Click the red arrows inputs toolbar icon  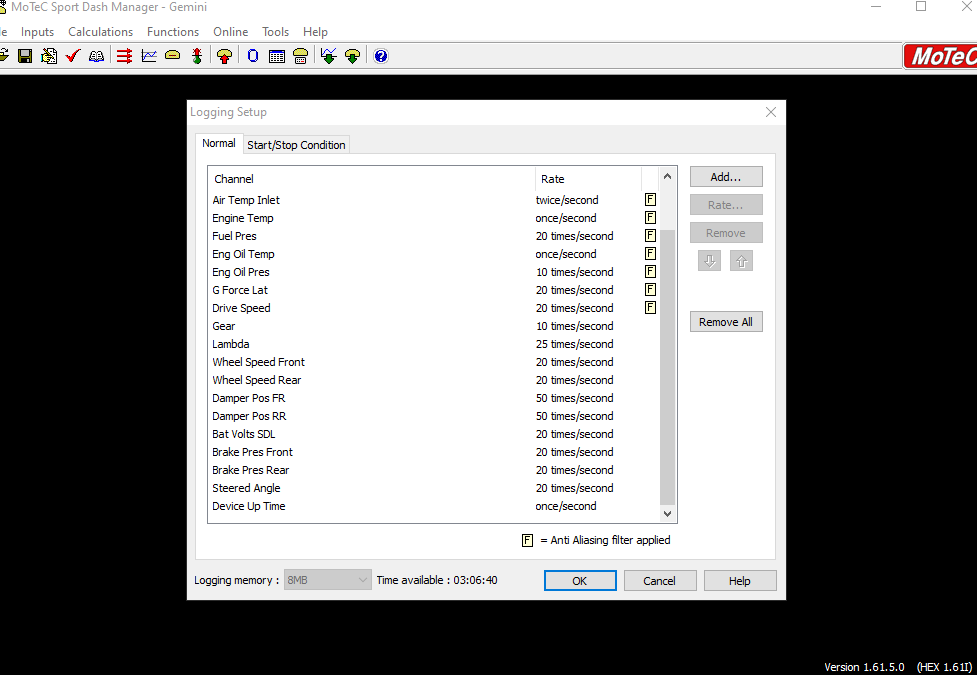tap(125, 56)
